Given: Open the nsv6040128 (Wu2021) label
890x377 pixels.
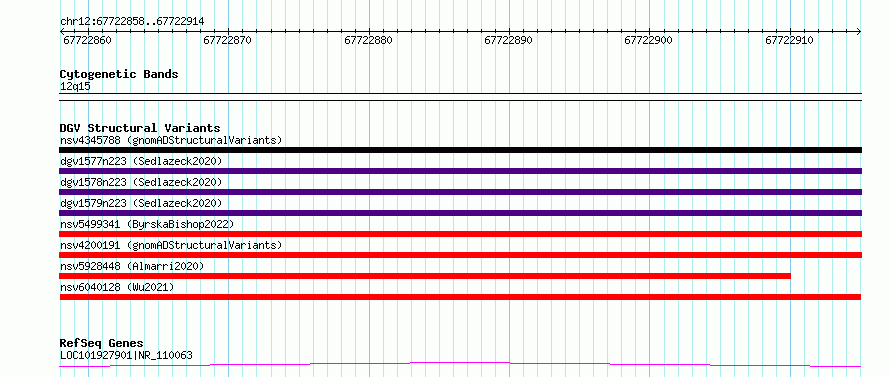Looking at the screenshot, I should tap(117, 287).
